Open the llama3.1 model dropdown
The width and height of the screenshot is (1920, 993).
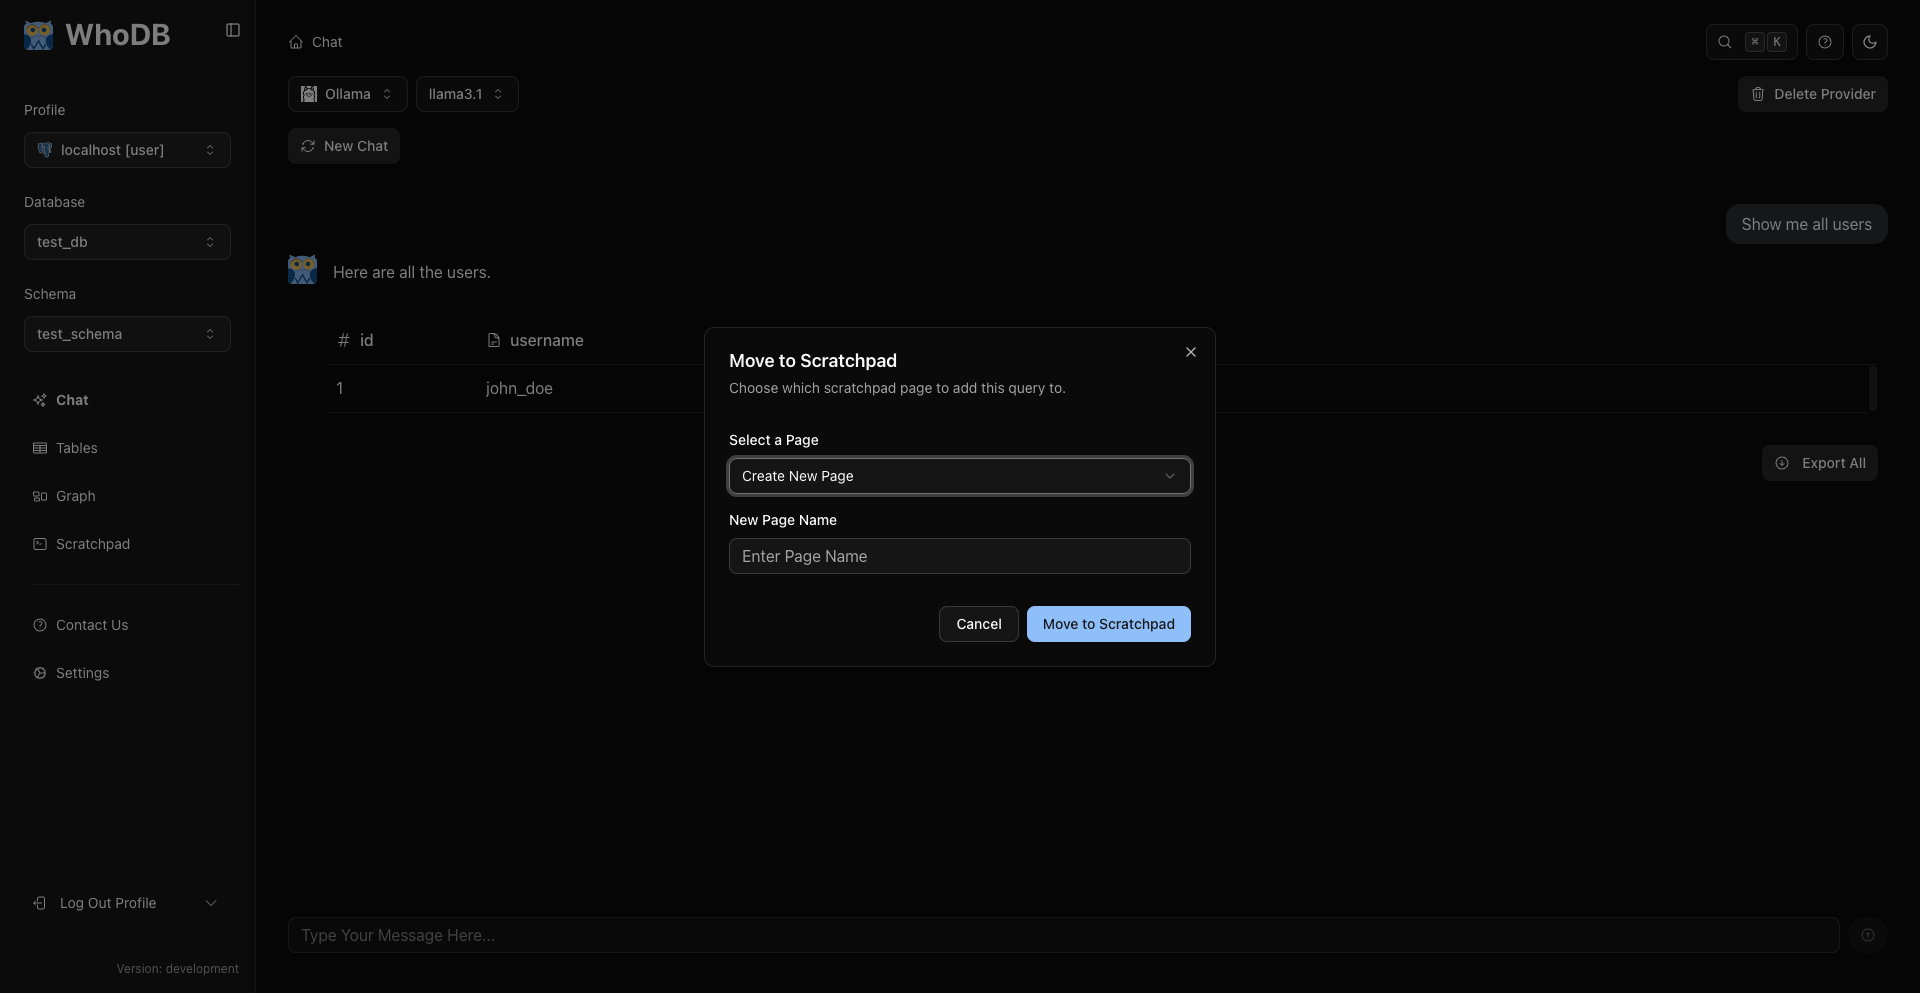pos(467,94)
